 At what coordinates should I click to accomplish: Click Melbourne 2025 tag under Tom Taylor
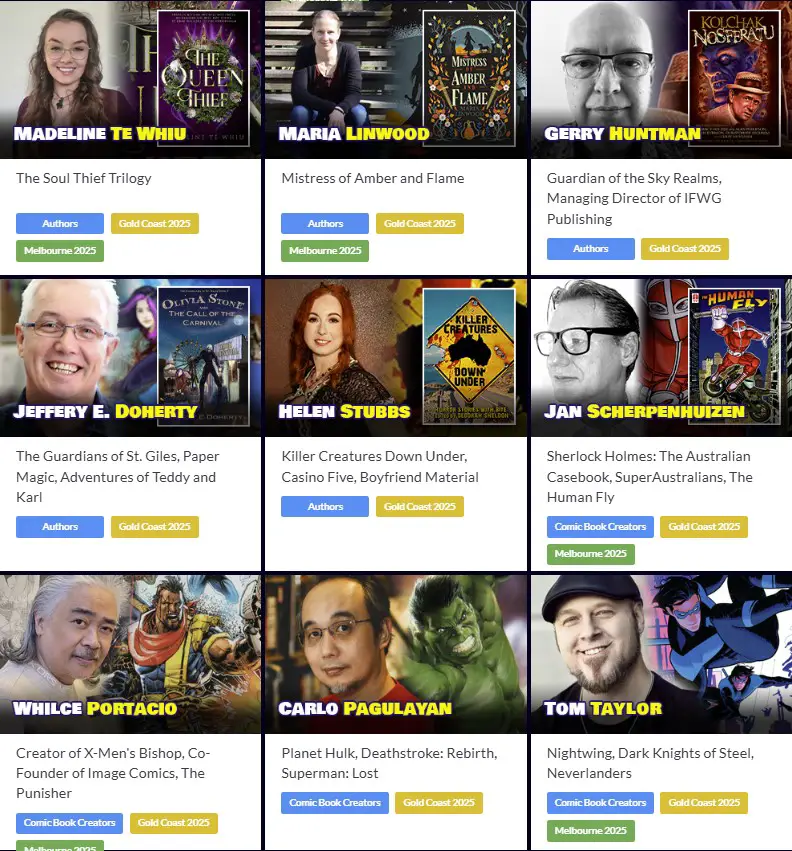[591, 830]
